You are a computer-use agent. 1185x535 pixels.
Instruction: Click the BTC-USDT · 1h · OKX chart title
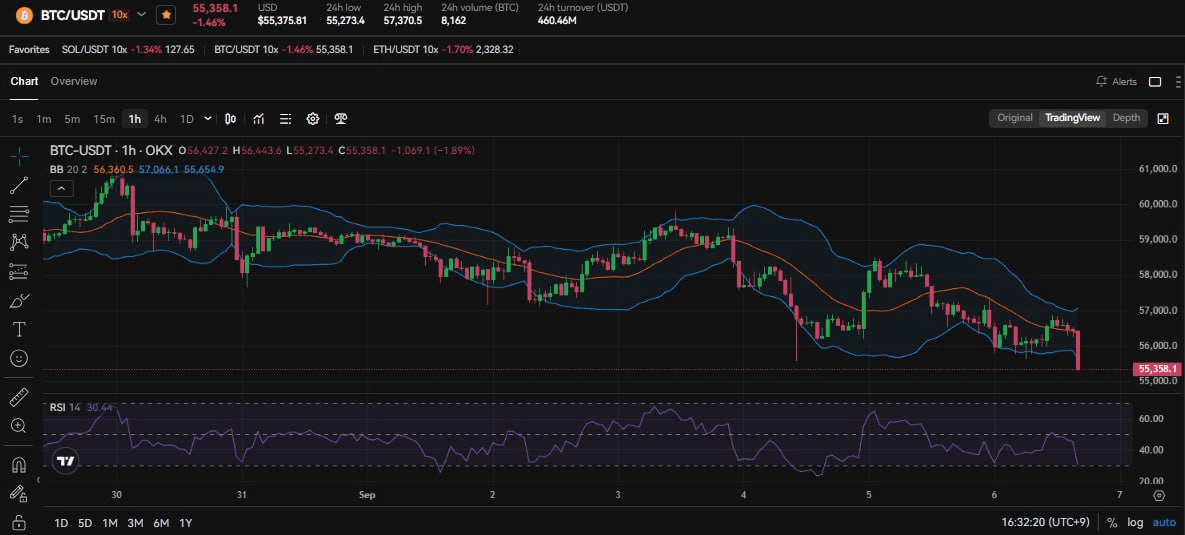[111, 150]
